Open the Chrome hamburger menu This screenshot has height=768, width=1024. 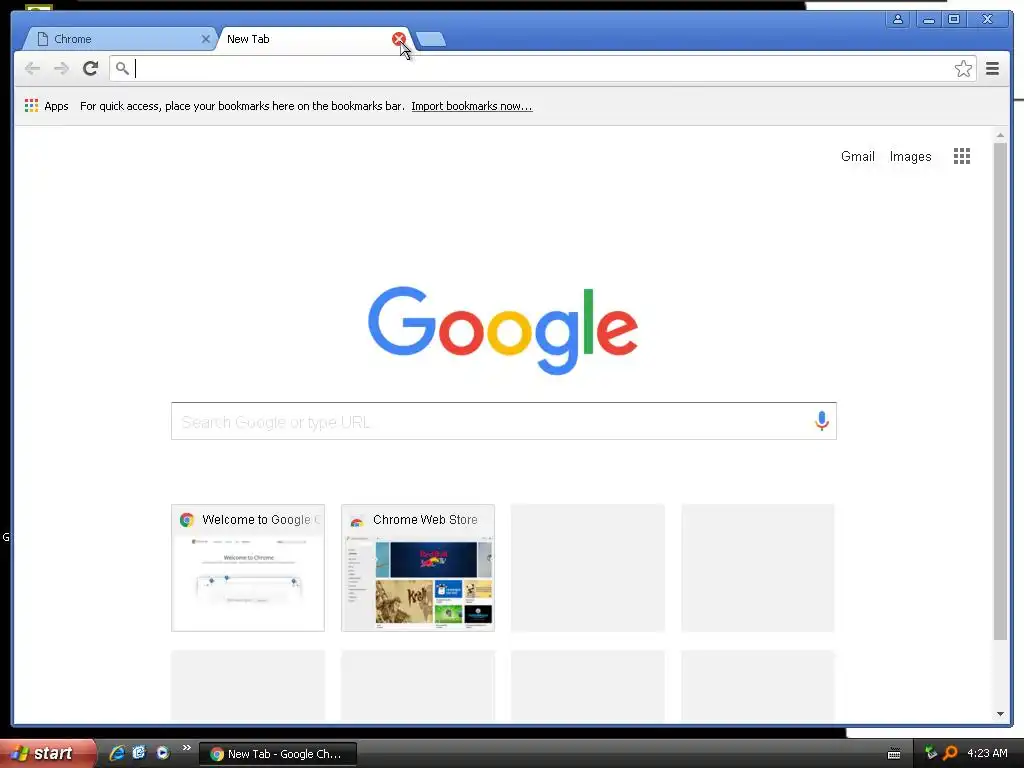pos(992,69)
